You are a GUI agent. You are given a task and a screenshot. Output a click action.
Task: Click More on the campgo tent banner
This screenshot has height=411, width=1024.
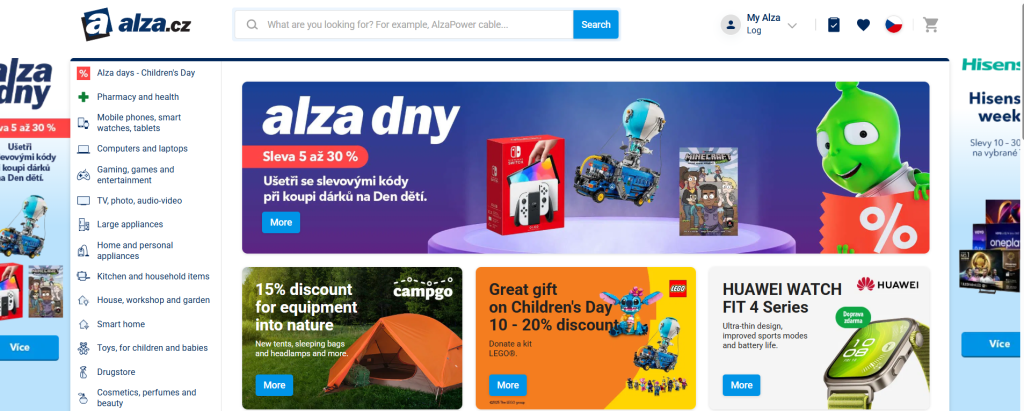coord(274,385)
